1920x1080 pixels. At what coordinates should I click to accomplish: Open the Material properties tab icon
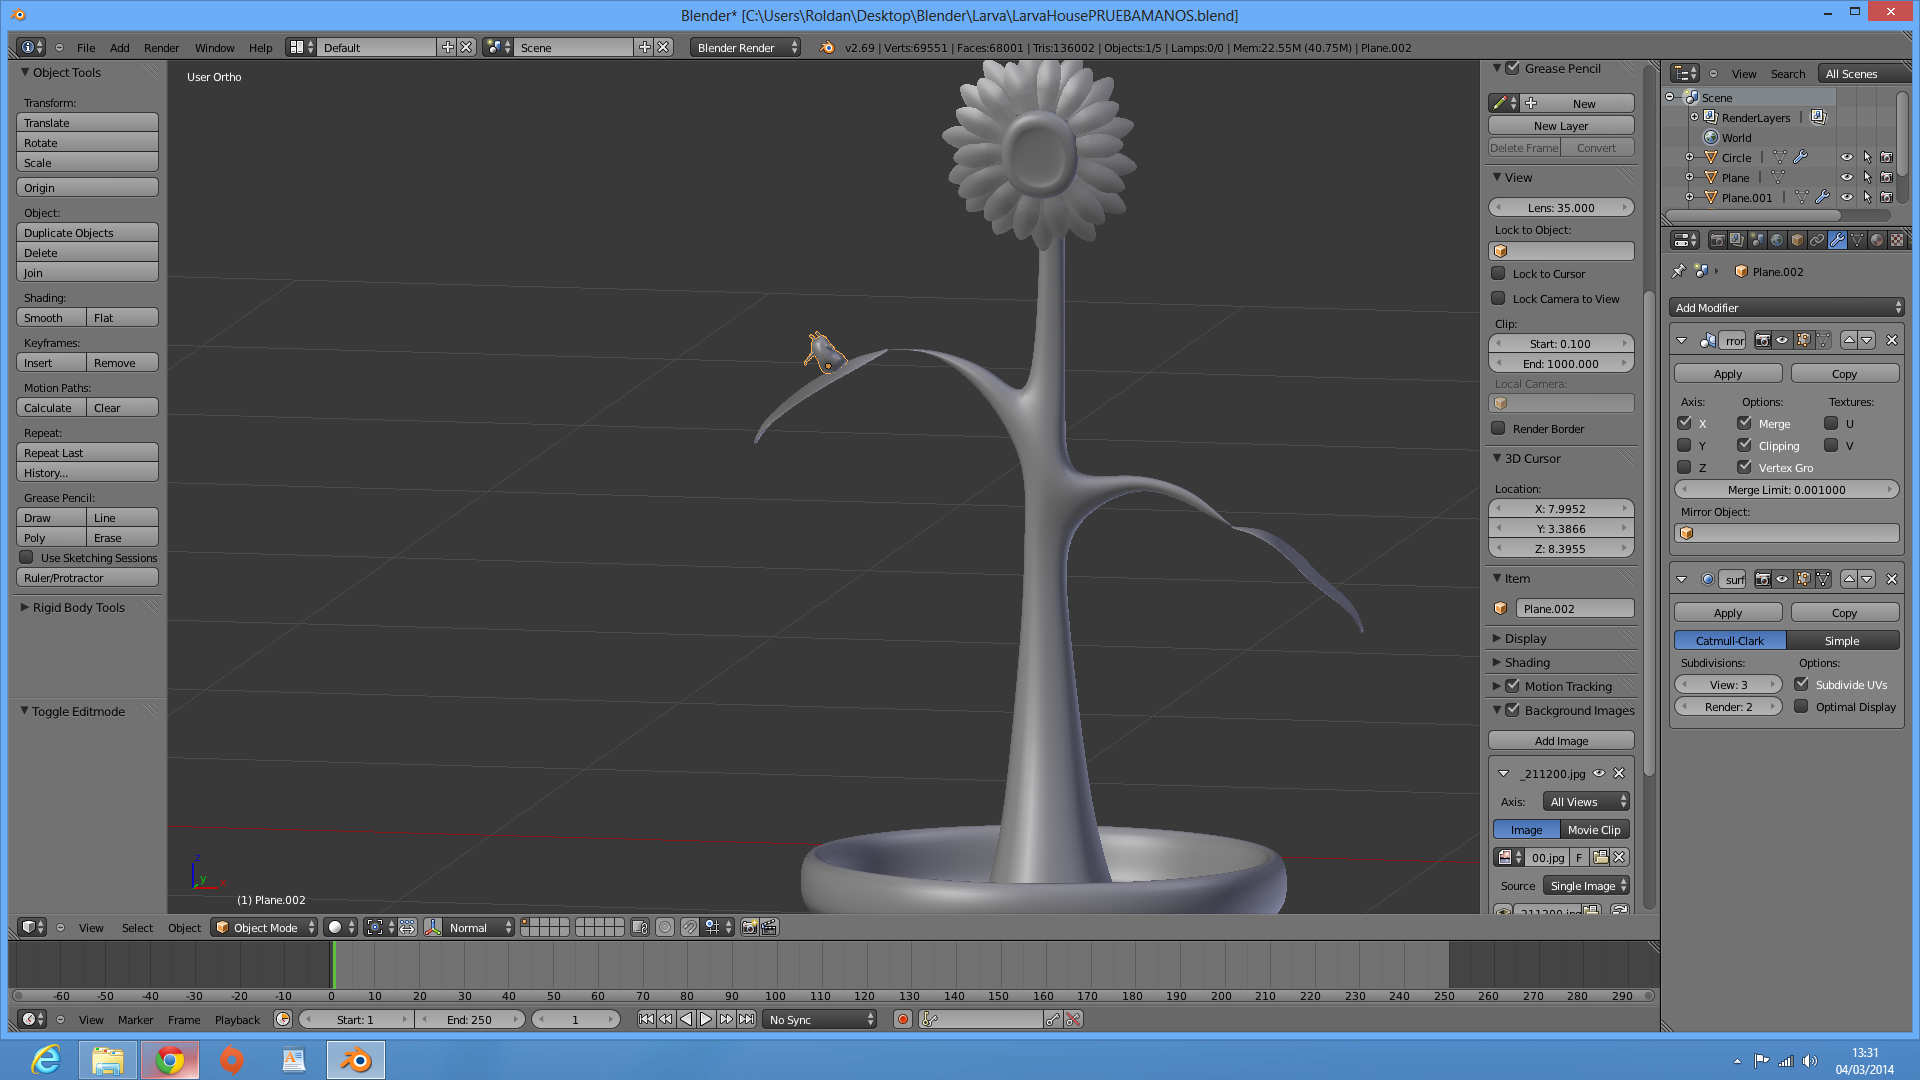pyautogui.click(x=1877, y=240)
